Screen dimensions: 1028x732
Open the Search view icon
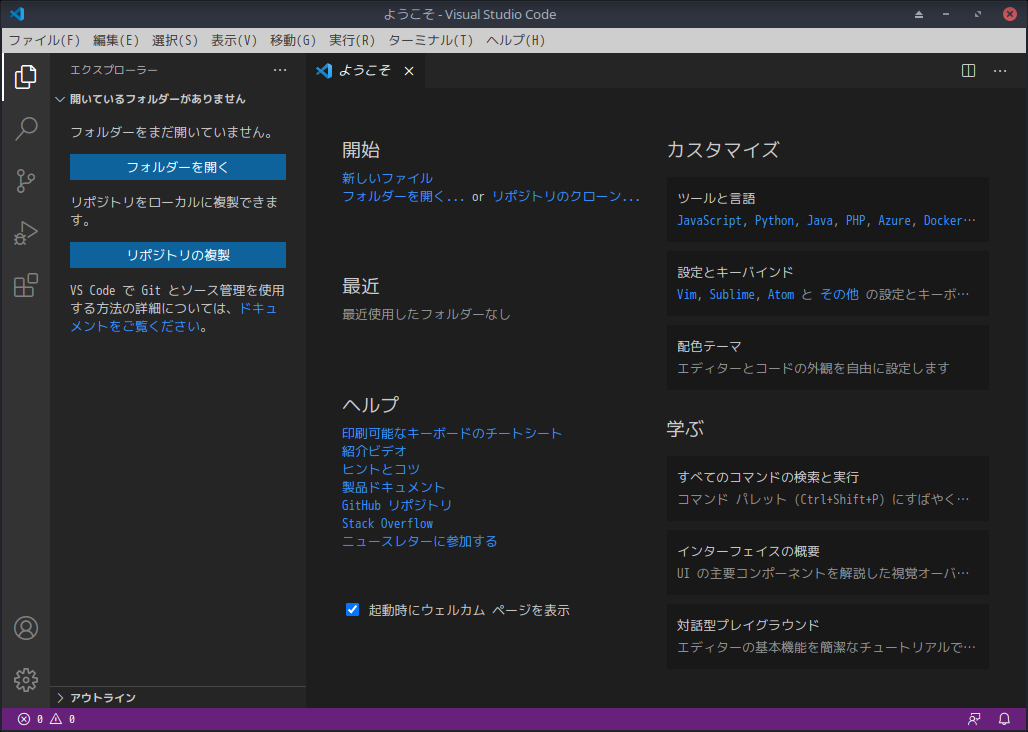26,128
